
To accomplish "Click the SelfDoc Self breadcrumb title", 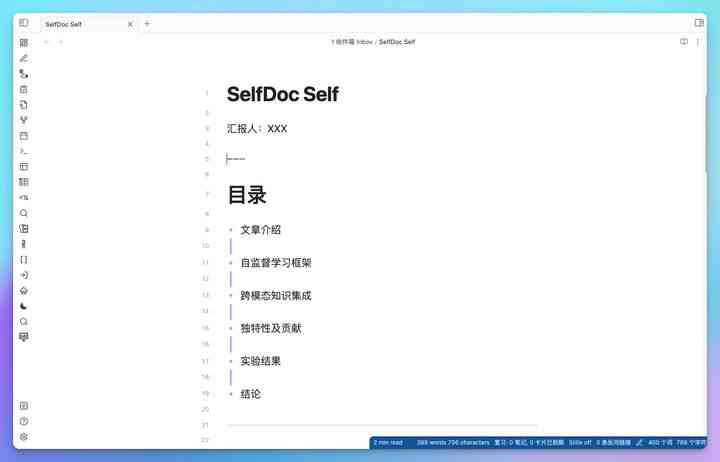I will pos(397,42).
